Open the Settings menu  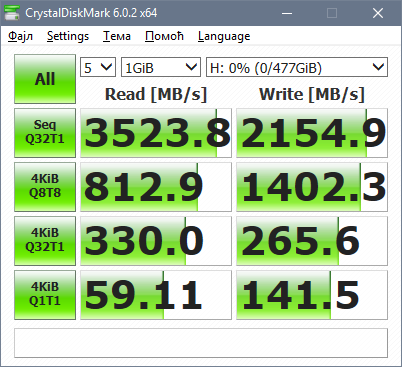point(68,36)
